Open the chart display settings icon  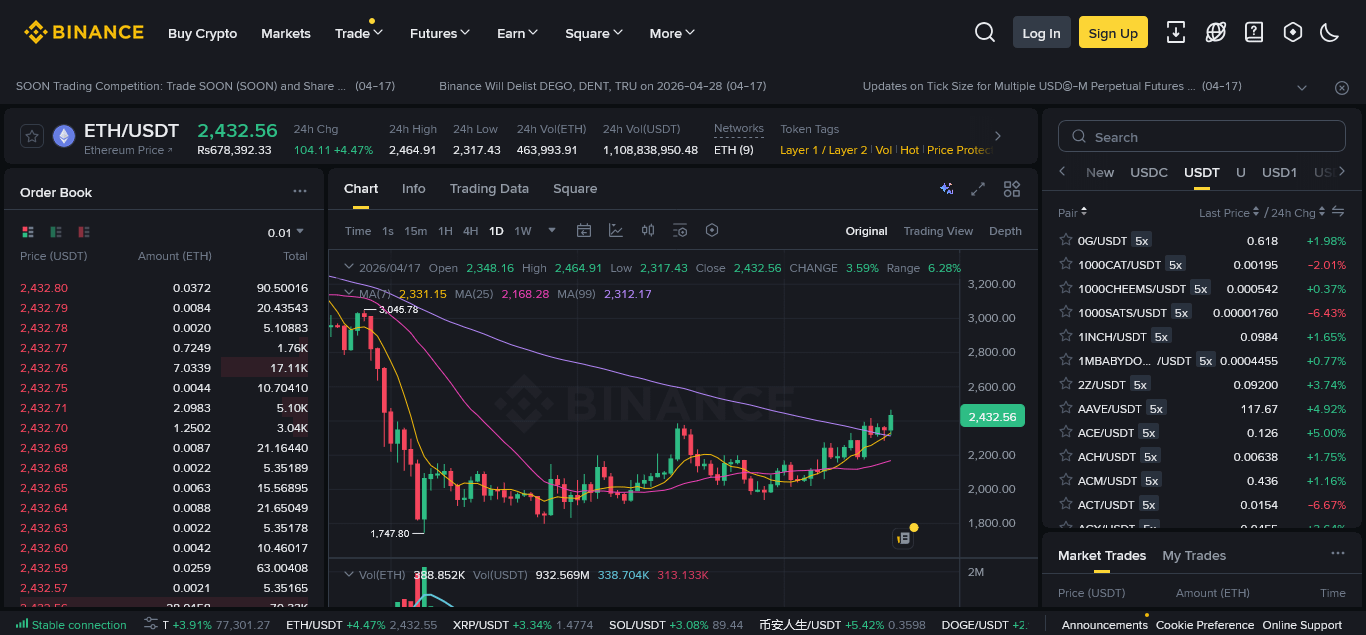(680, 230)
